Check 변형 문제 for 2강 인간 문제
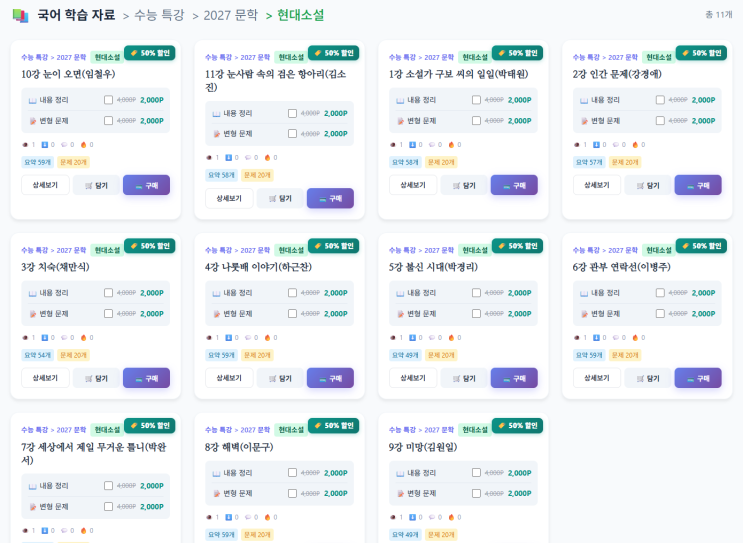Viewport: 743px width, 543px height. 660,120
